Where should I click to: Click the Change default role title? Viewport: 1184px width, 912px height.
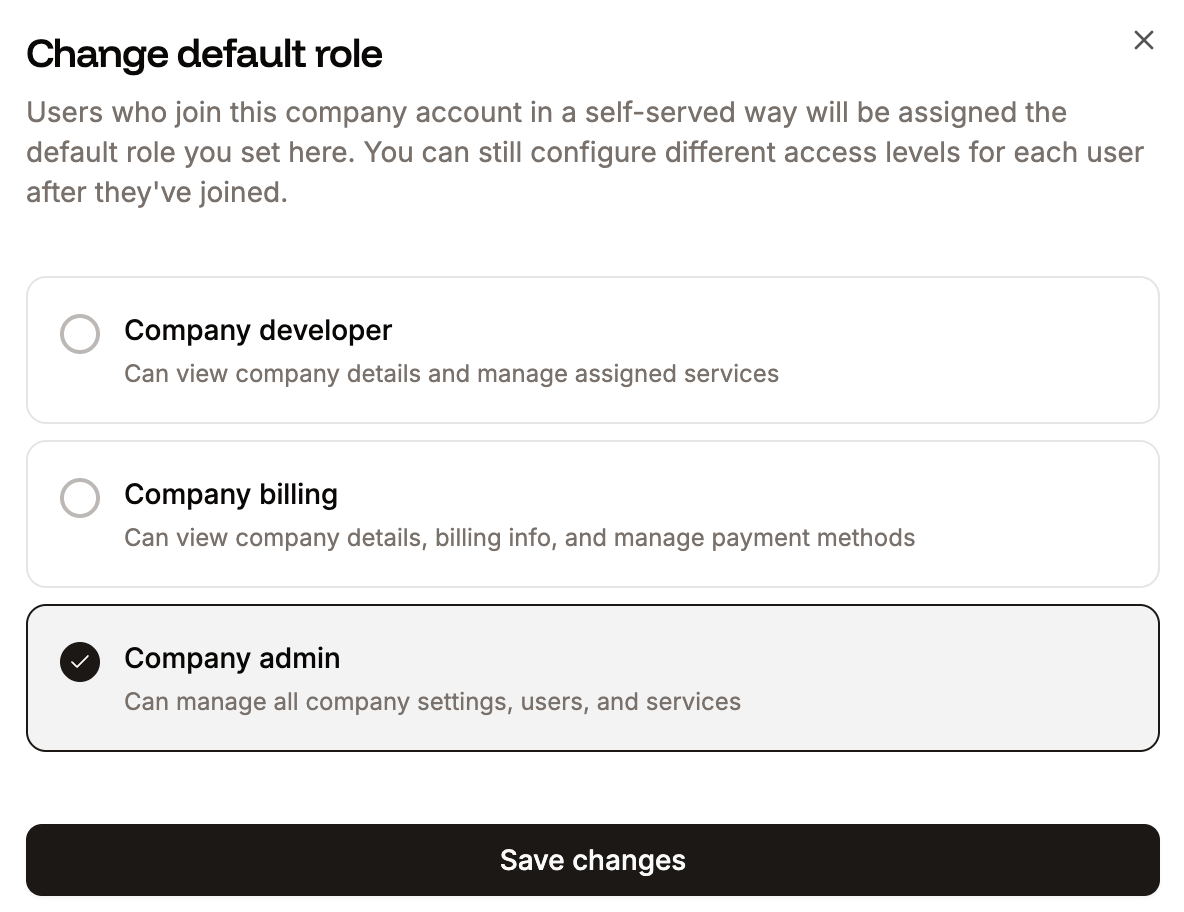click(x=205, y=54)
